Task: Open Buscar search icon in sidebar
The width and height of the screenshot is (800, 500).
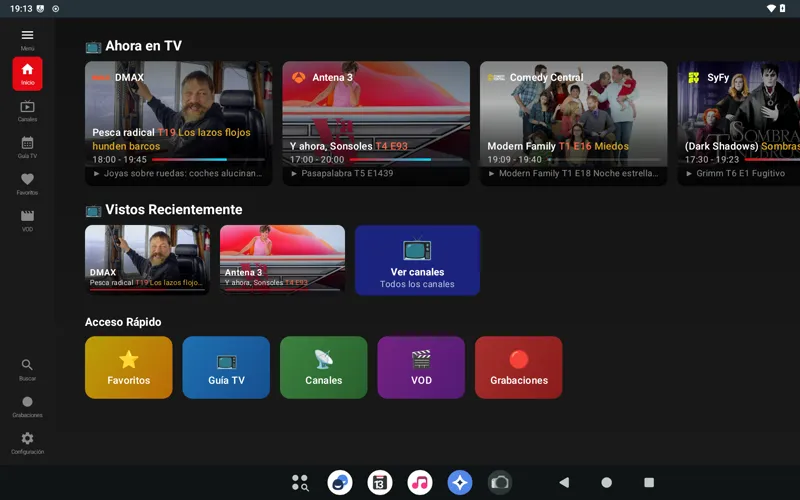Action: tap(27, 370)
